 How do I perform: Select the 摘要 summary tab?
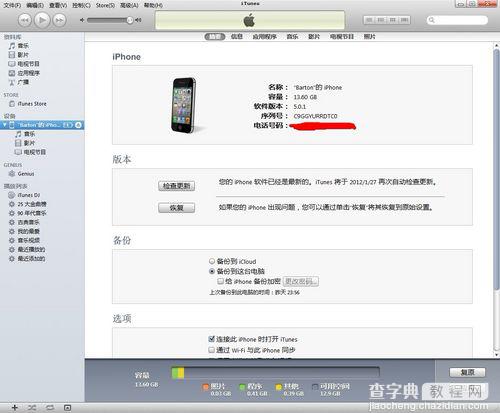(x=215, y=37)
